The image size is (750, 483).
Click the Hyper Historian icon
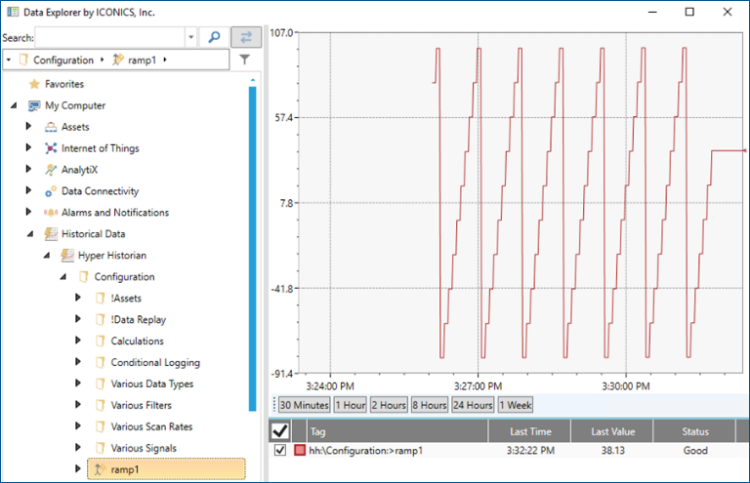point(68,255)
